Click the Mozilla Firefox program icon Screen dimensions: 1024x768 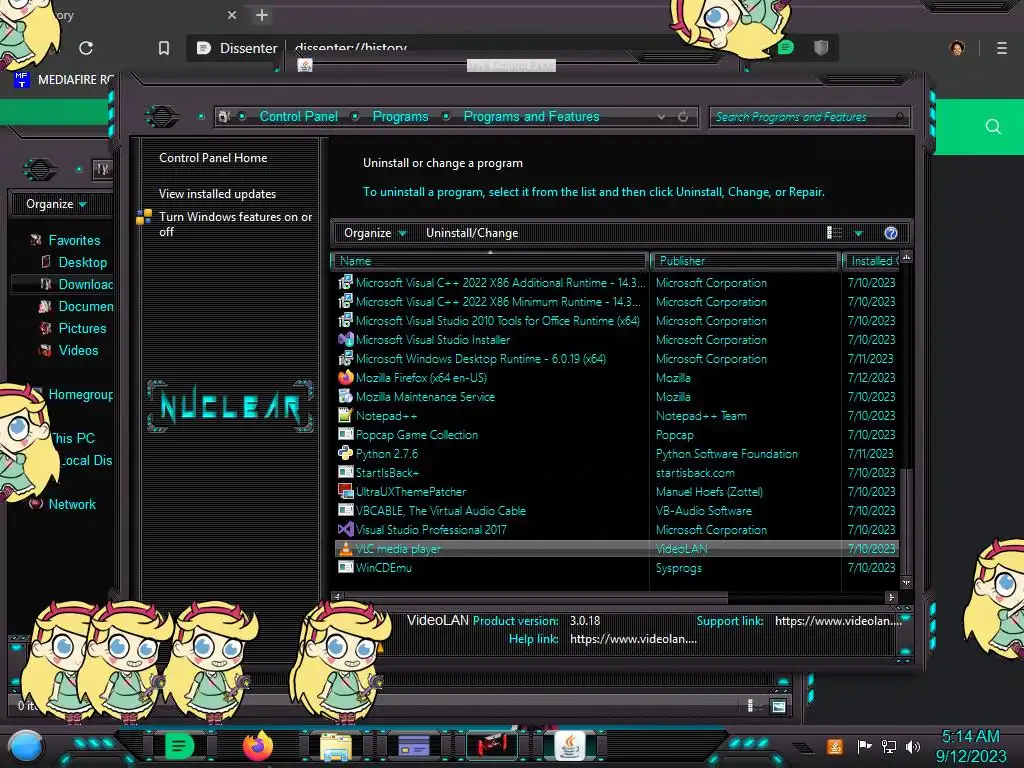coord(345,377)
